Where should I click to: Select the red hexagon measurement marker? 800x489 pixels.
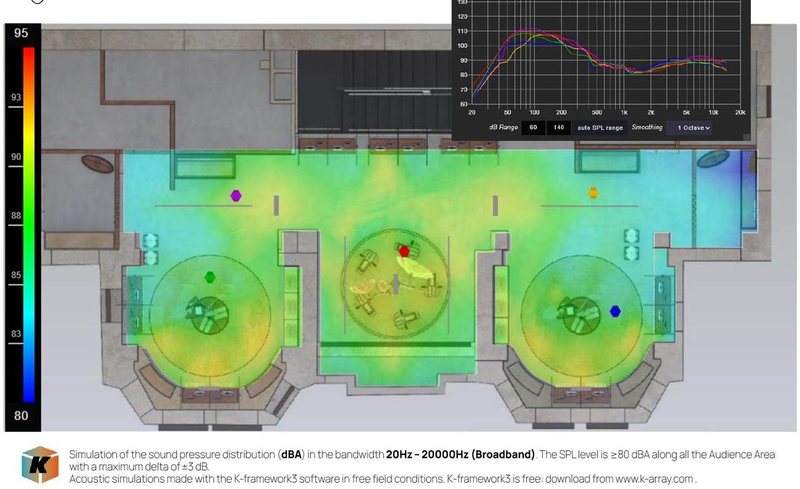(404, 251)
